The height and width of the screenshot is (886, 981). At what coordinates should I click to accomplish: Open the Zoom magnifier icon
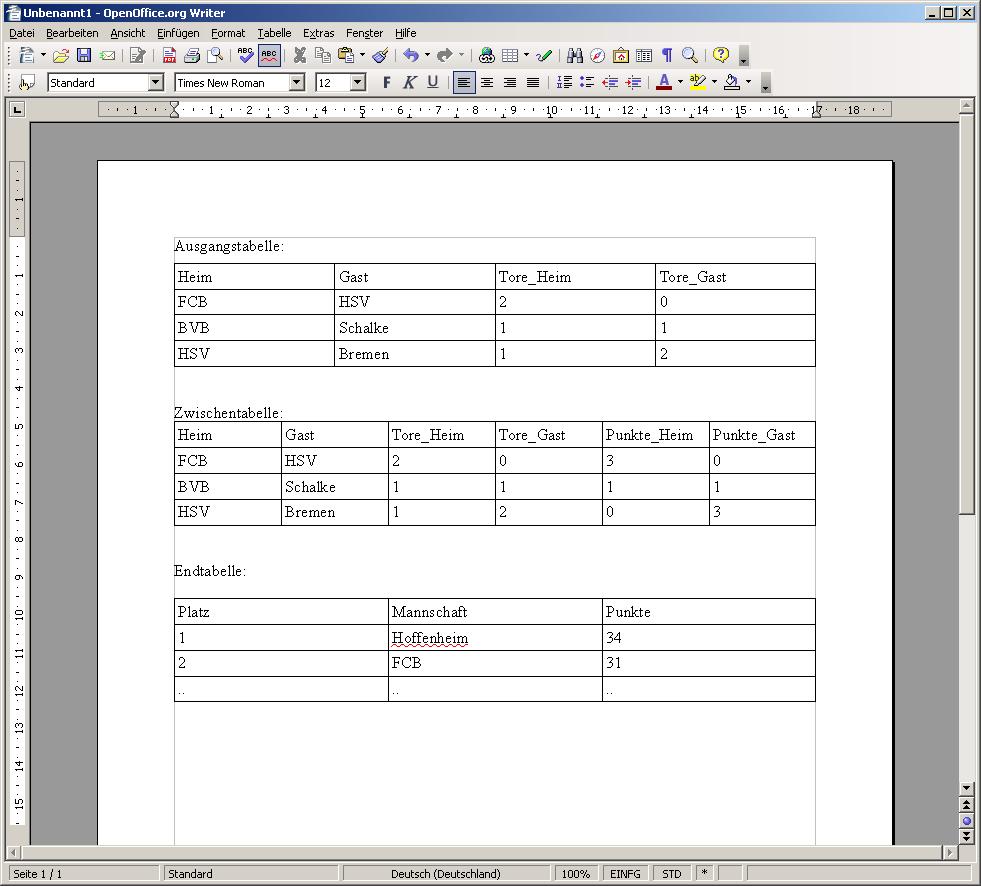tap(690, 56)
